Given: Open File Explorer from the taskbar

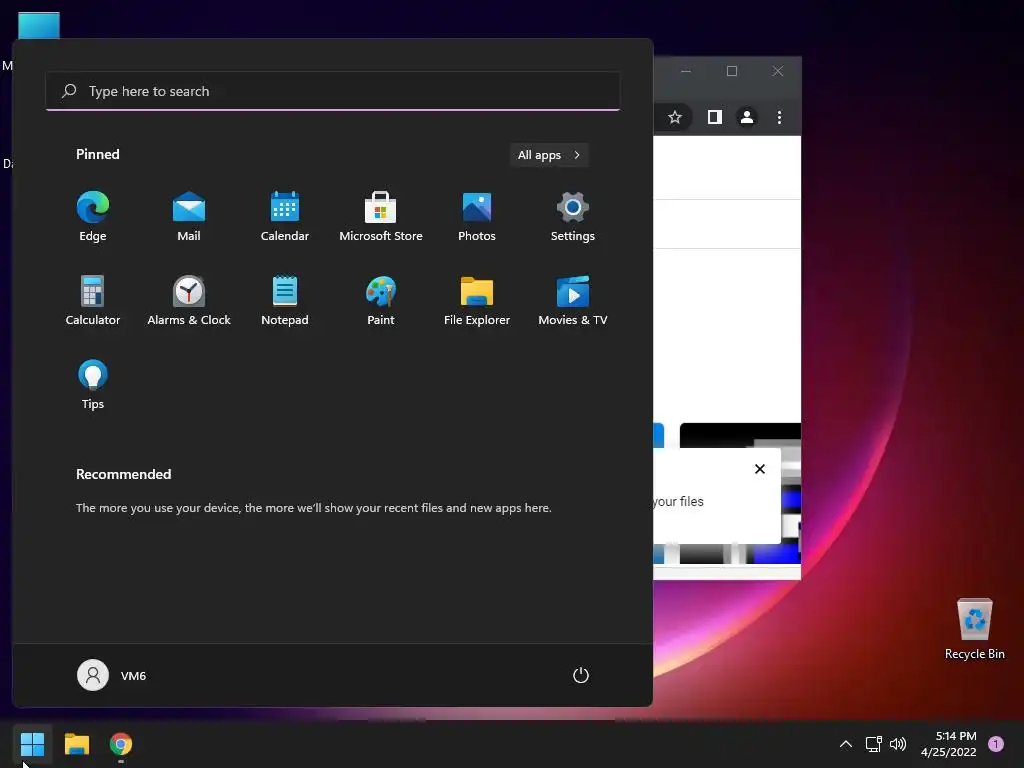Looking at the screenshot, I should point(76,744).
